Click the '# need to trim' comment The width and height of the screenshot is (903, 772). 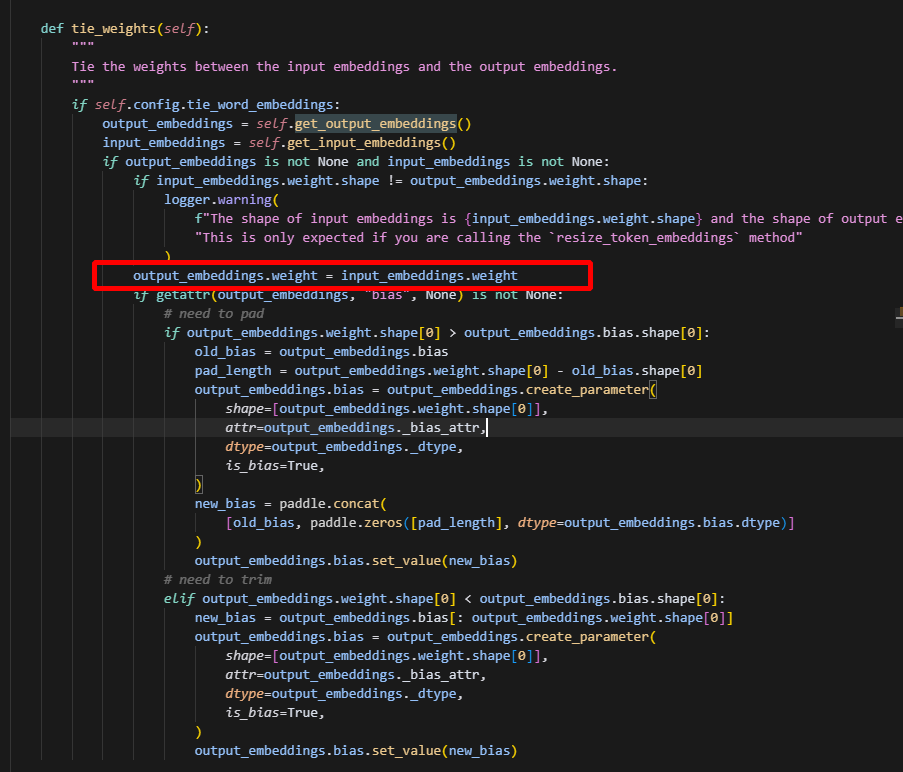(218, 579)
